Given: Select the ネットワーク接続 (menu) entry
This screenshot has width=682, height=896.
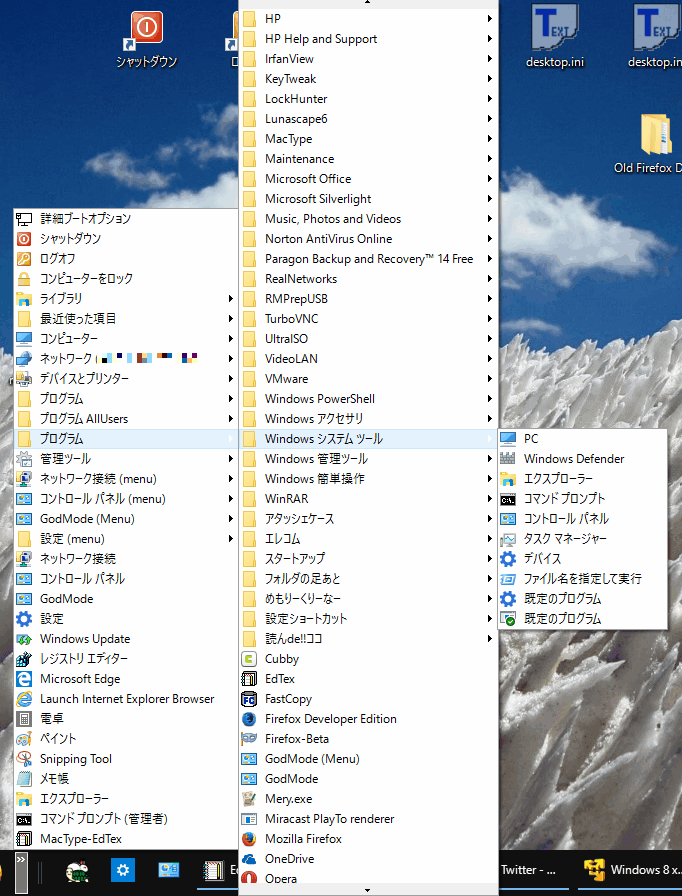Looking at the screenshot, I should pyautogui.click(x=126, y=479).
